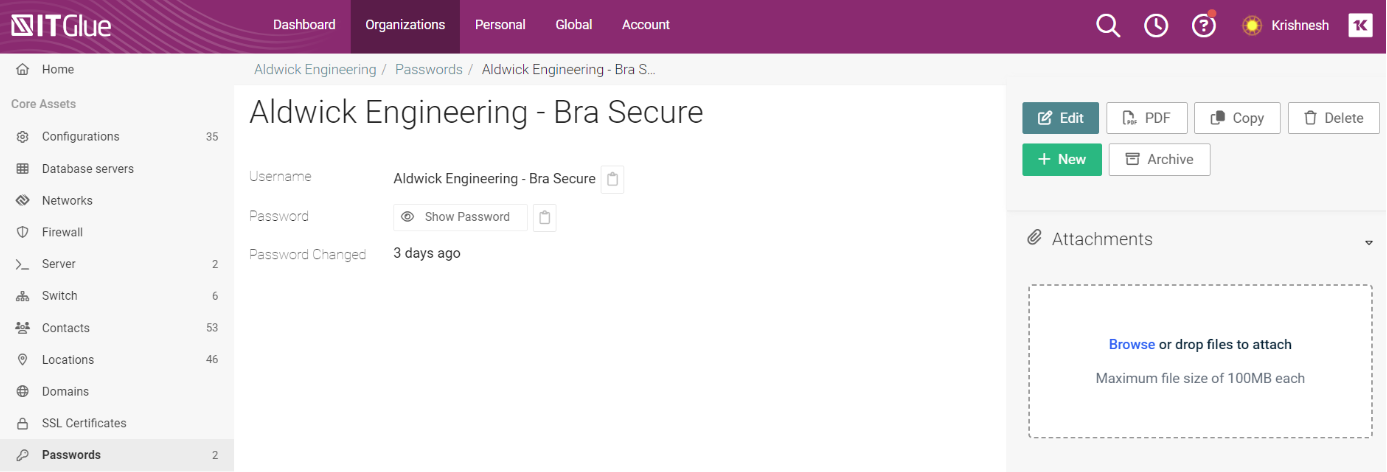1387x472 pixels.
Task: Open the Krishnesh user menu
Action: tap(1300, 26)
